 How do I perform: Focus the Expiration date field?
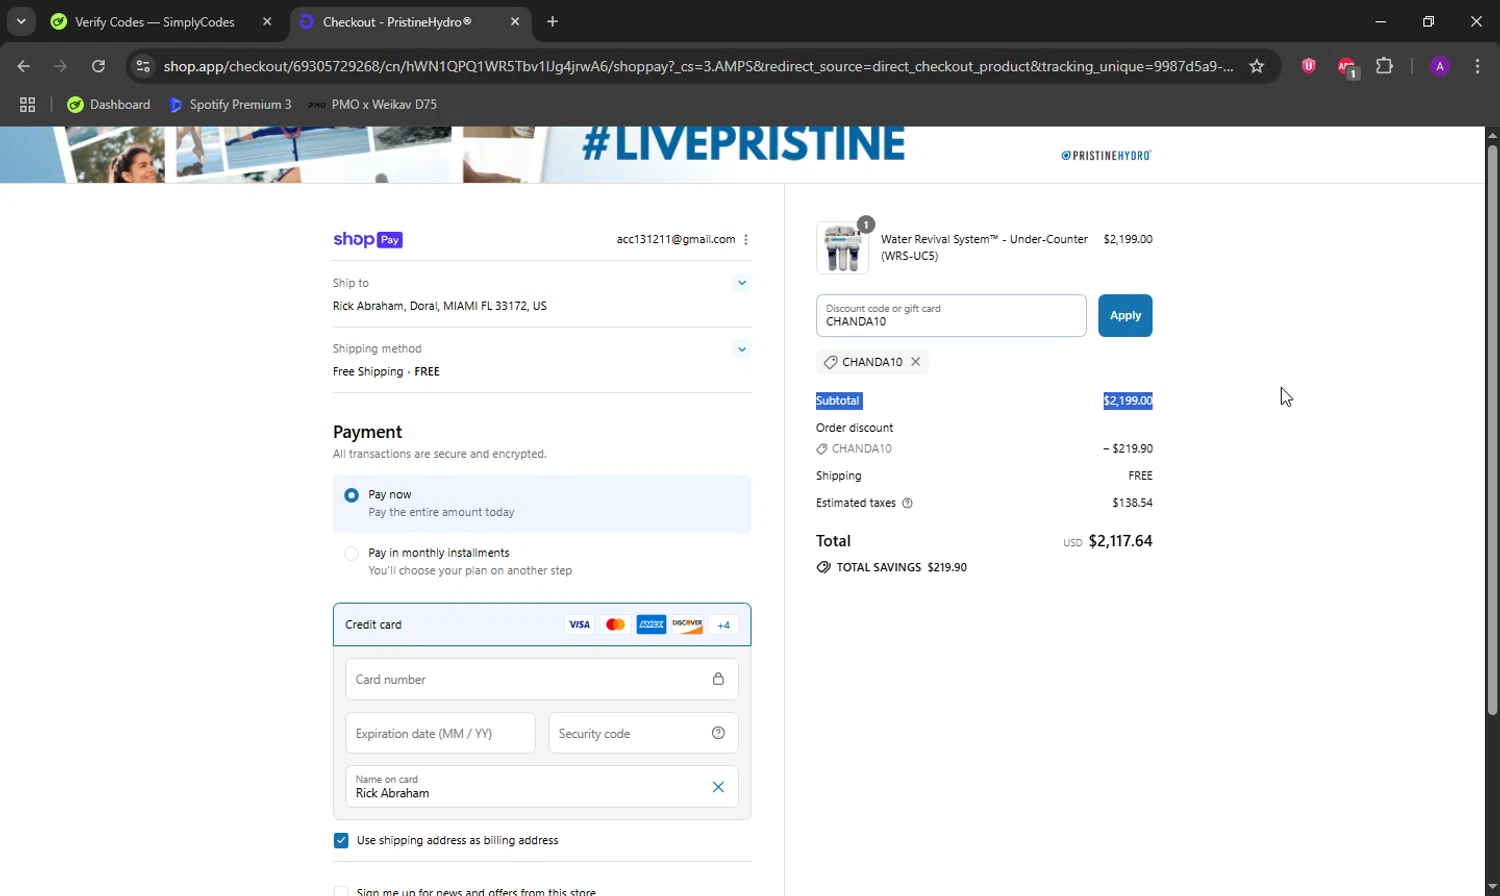click(x=440, y=733)
